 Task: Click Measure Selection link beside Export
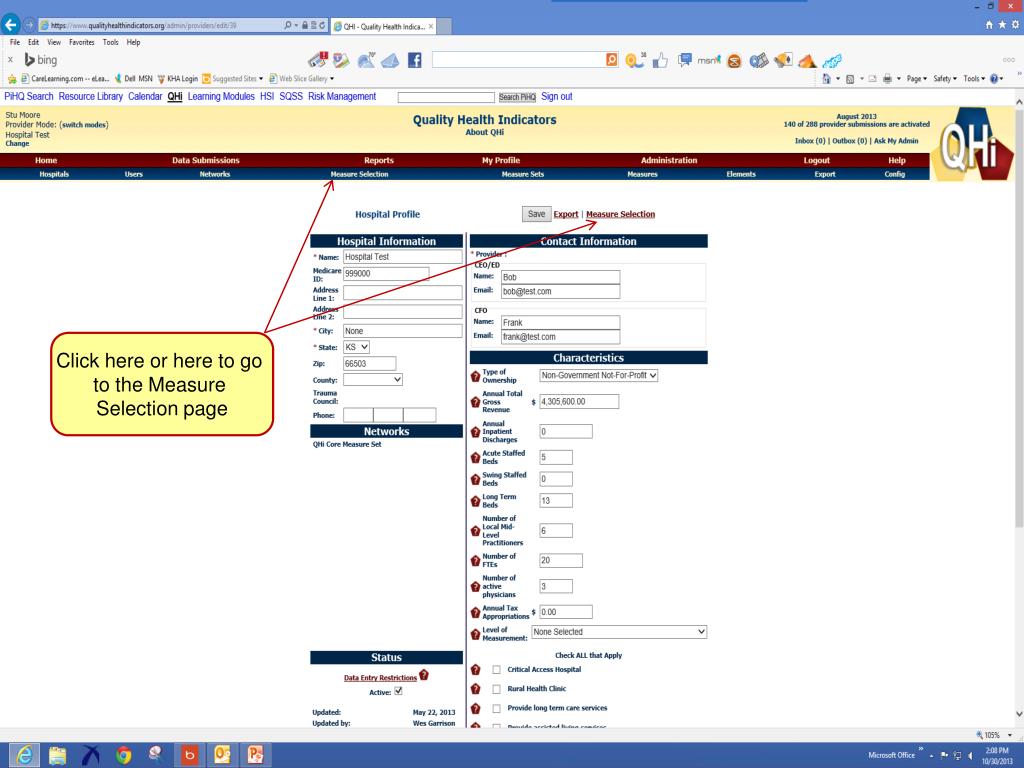point(620,214)
